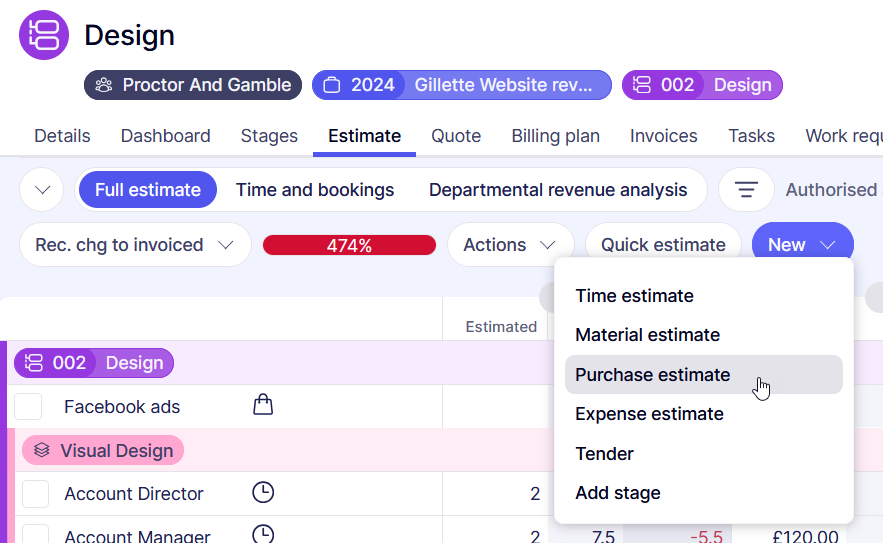The image size is (883, 543).
Task: Click the purple Design stage logo icon
Action: (44, 35)
